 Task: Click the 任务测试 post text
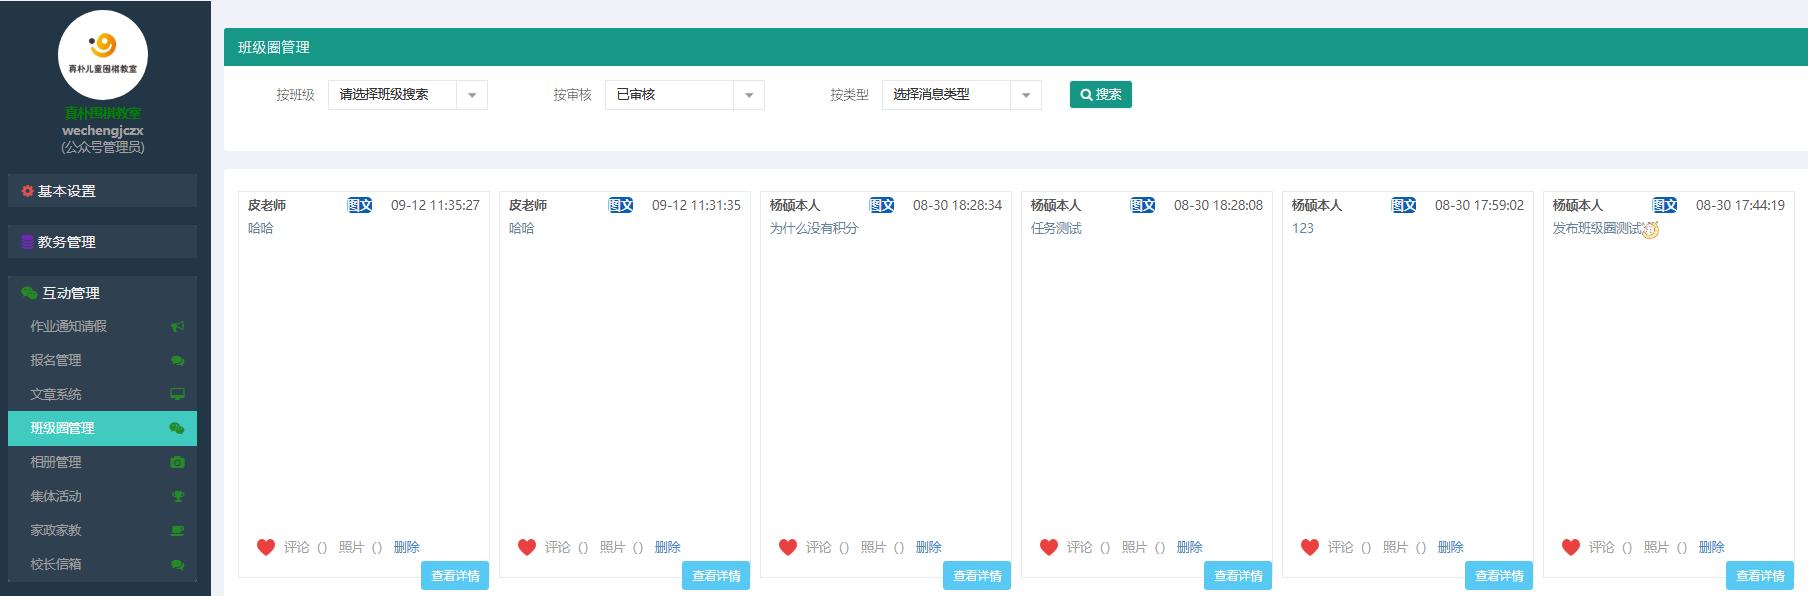coord(1056,228)
